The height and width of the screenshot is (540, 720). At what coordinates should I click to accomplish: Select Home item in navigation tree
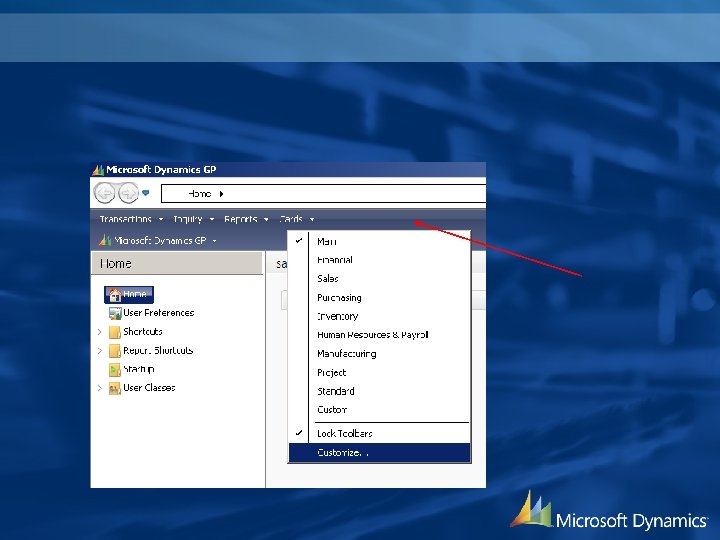click(x=129, y=294)
